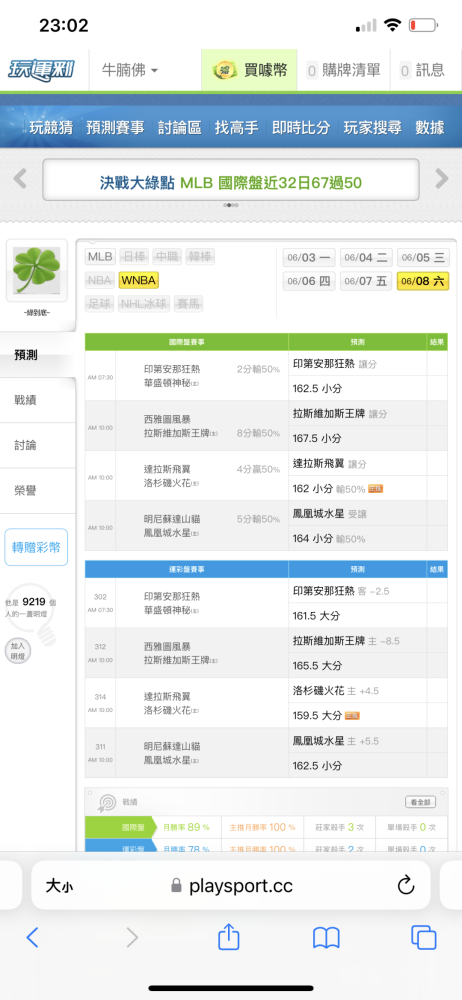The width and height of the screenshot is (462, 1000).
Task: Select 足球 league filter
Action: (100, 304)
